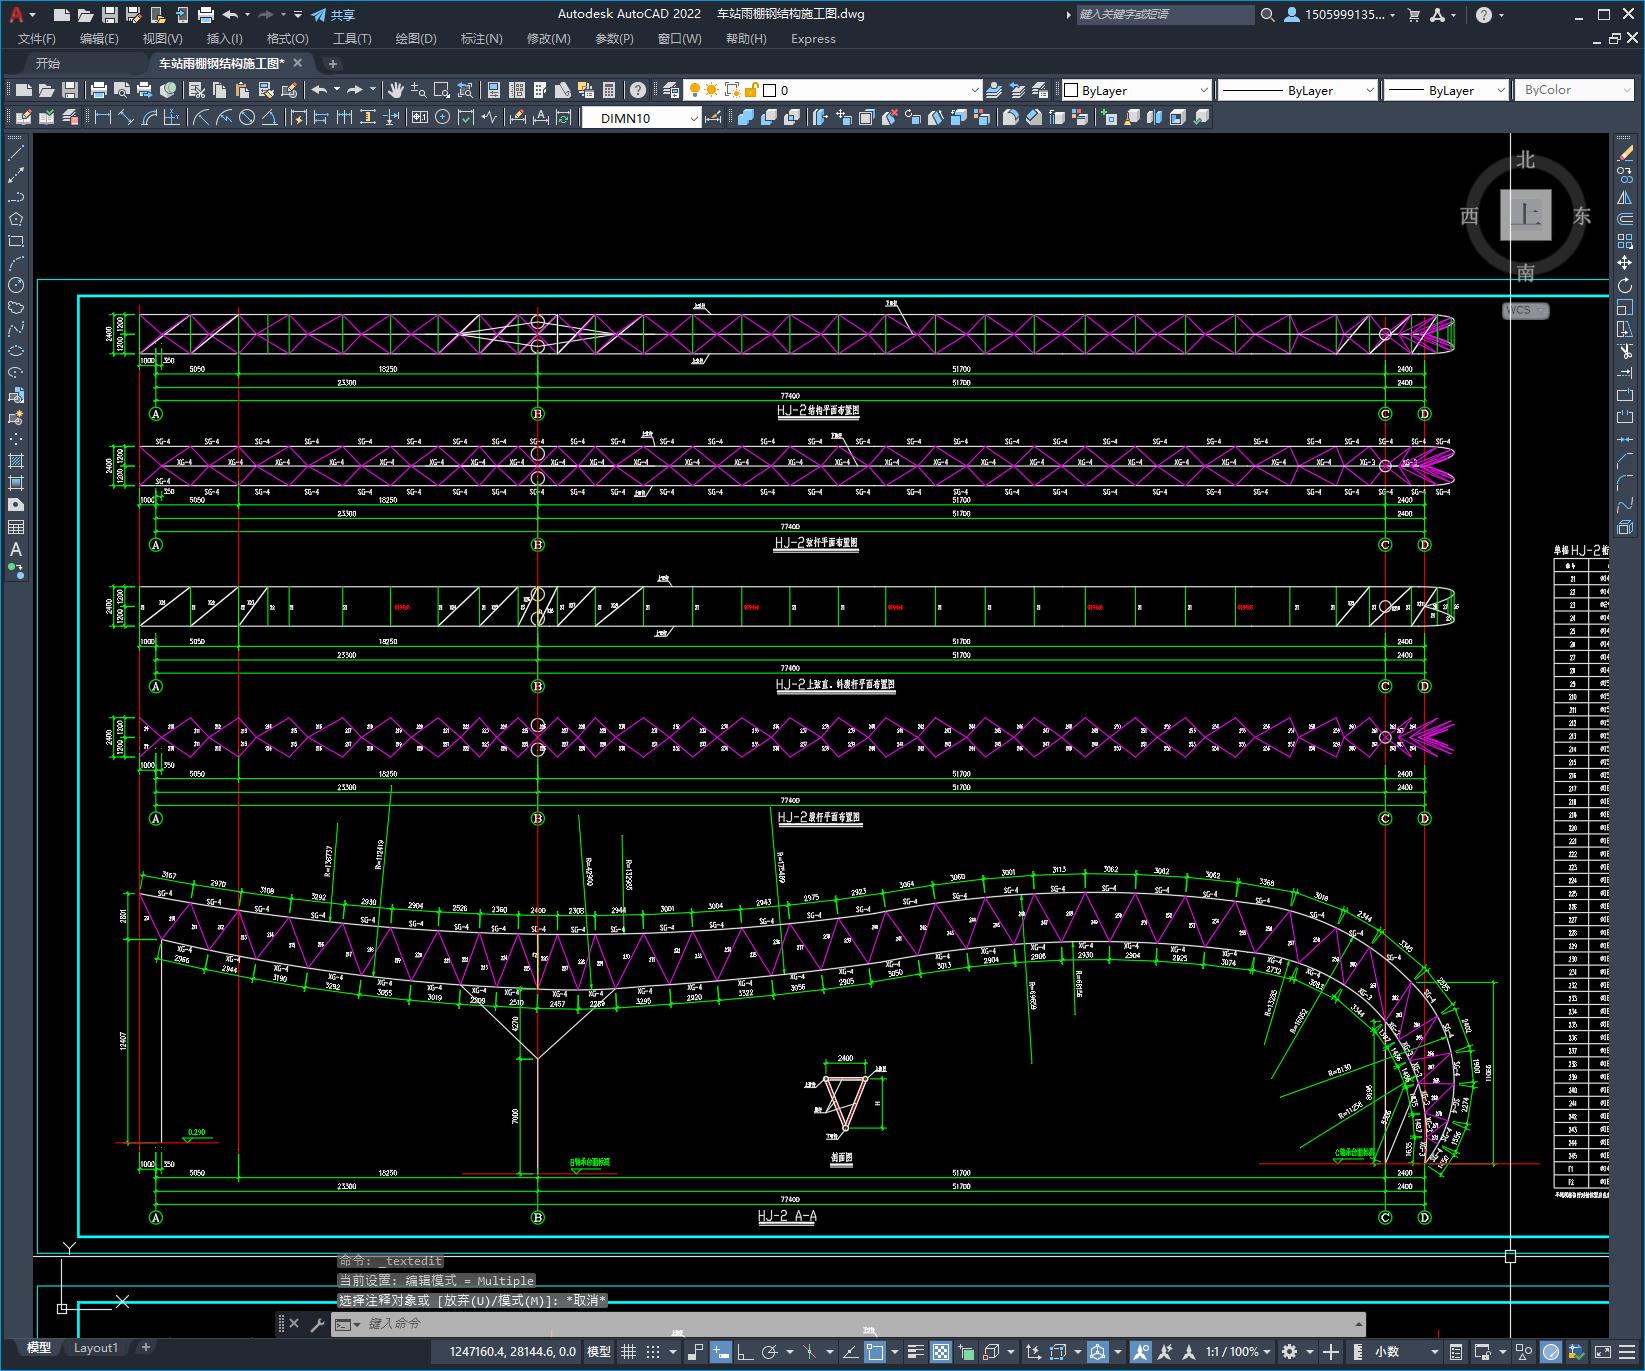The width and height of the screenshot is (1645, 1371).
Task: Click the Redo arrow icon
Action: [355, 90]
